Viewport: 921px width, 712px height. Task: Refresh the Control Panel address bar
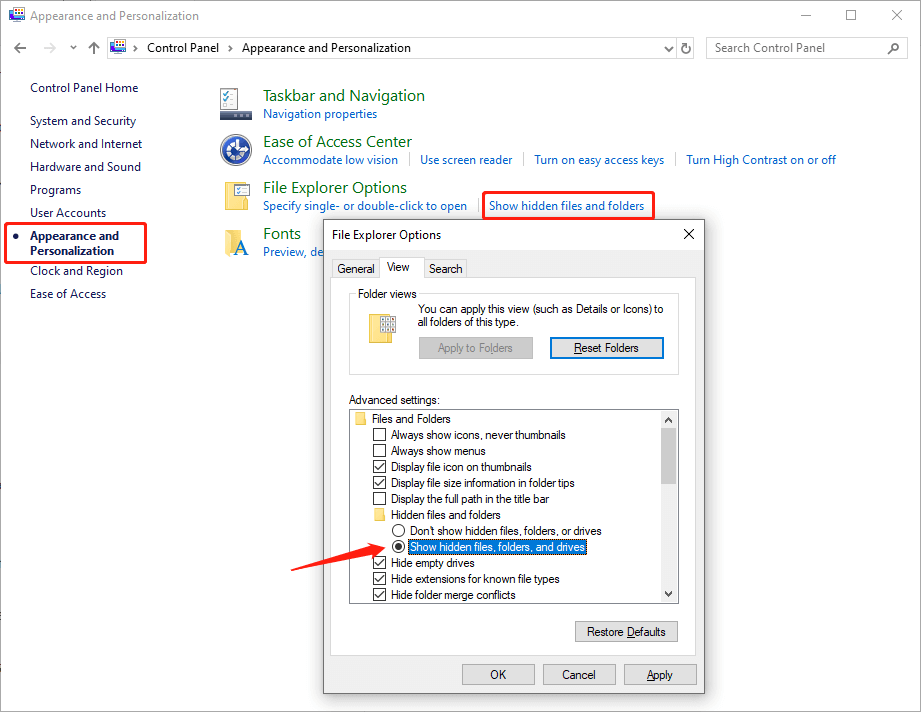click(x=685, y=48)
